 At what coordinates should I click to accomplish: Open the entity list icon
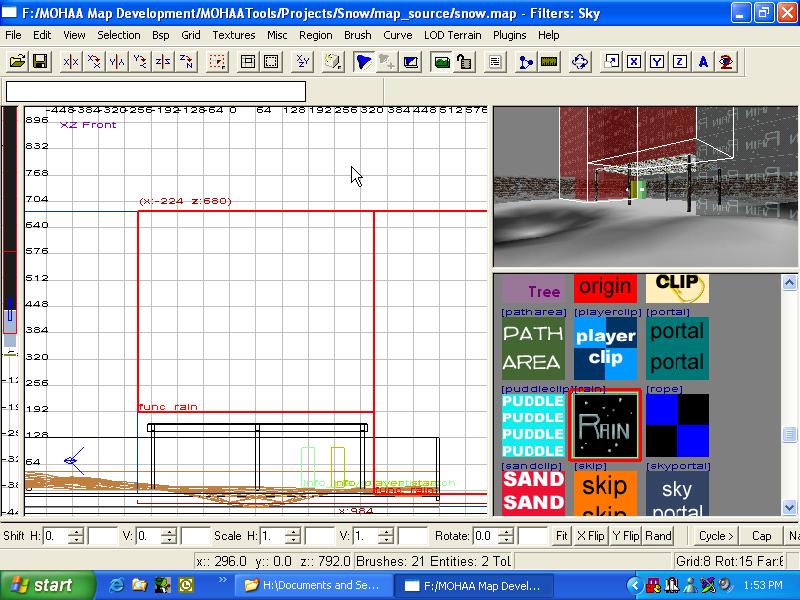494,62
